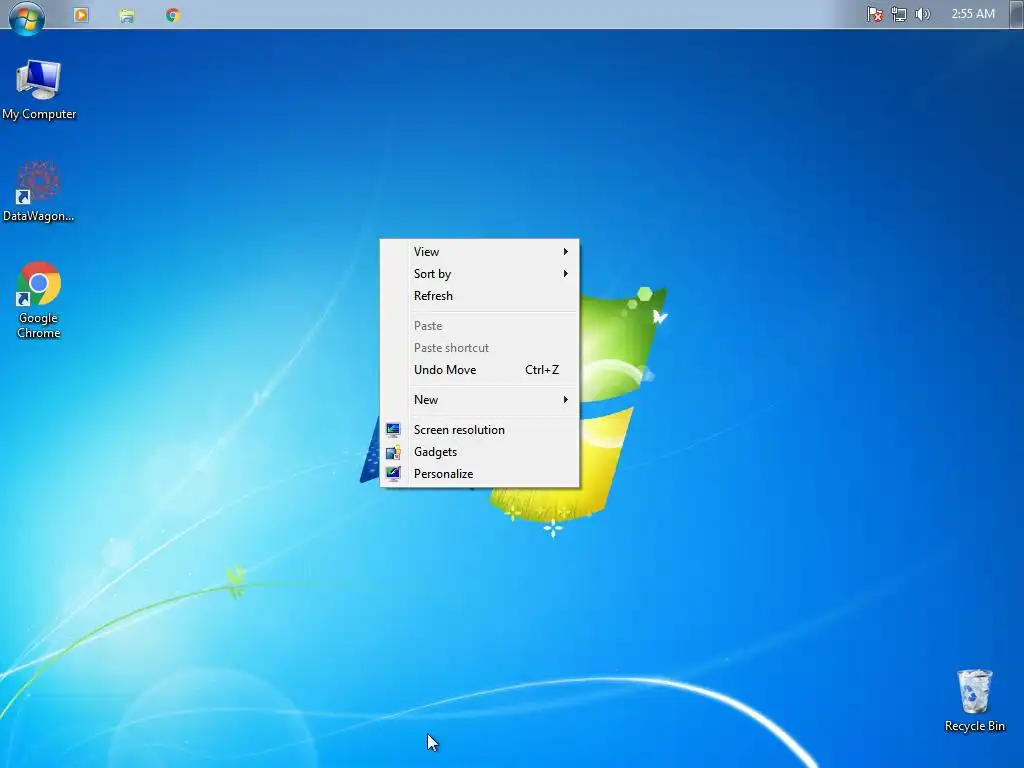Open the file explorer taskbar icon
Screen dimensions: 1024x768
[127, 15]
